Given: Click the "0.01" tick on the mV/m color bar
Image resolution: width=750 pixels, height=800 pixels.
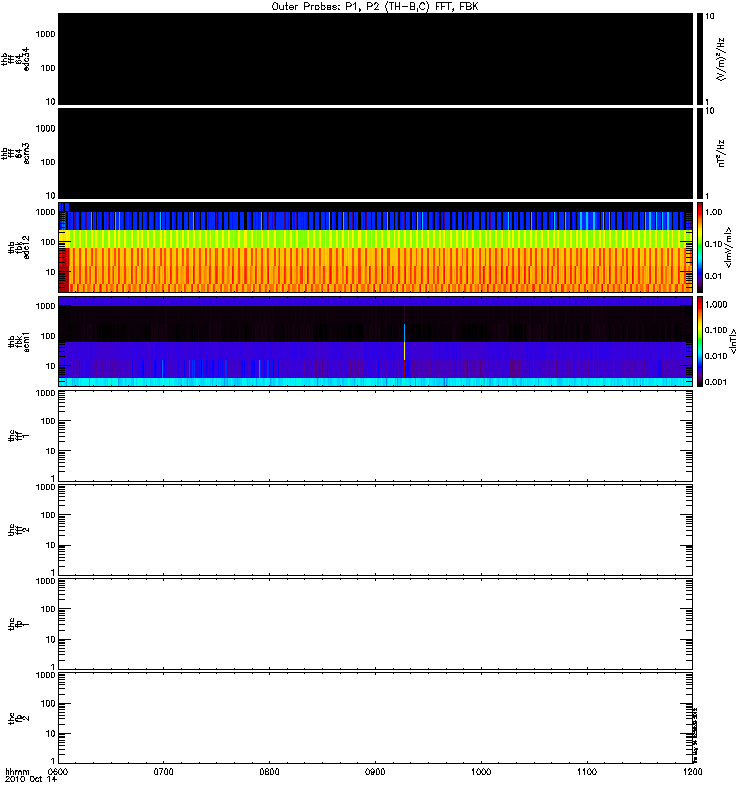Looking at the screenshot, I should click(713, 276).
